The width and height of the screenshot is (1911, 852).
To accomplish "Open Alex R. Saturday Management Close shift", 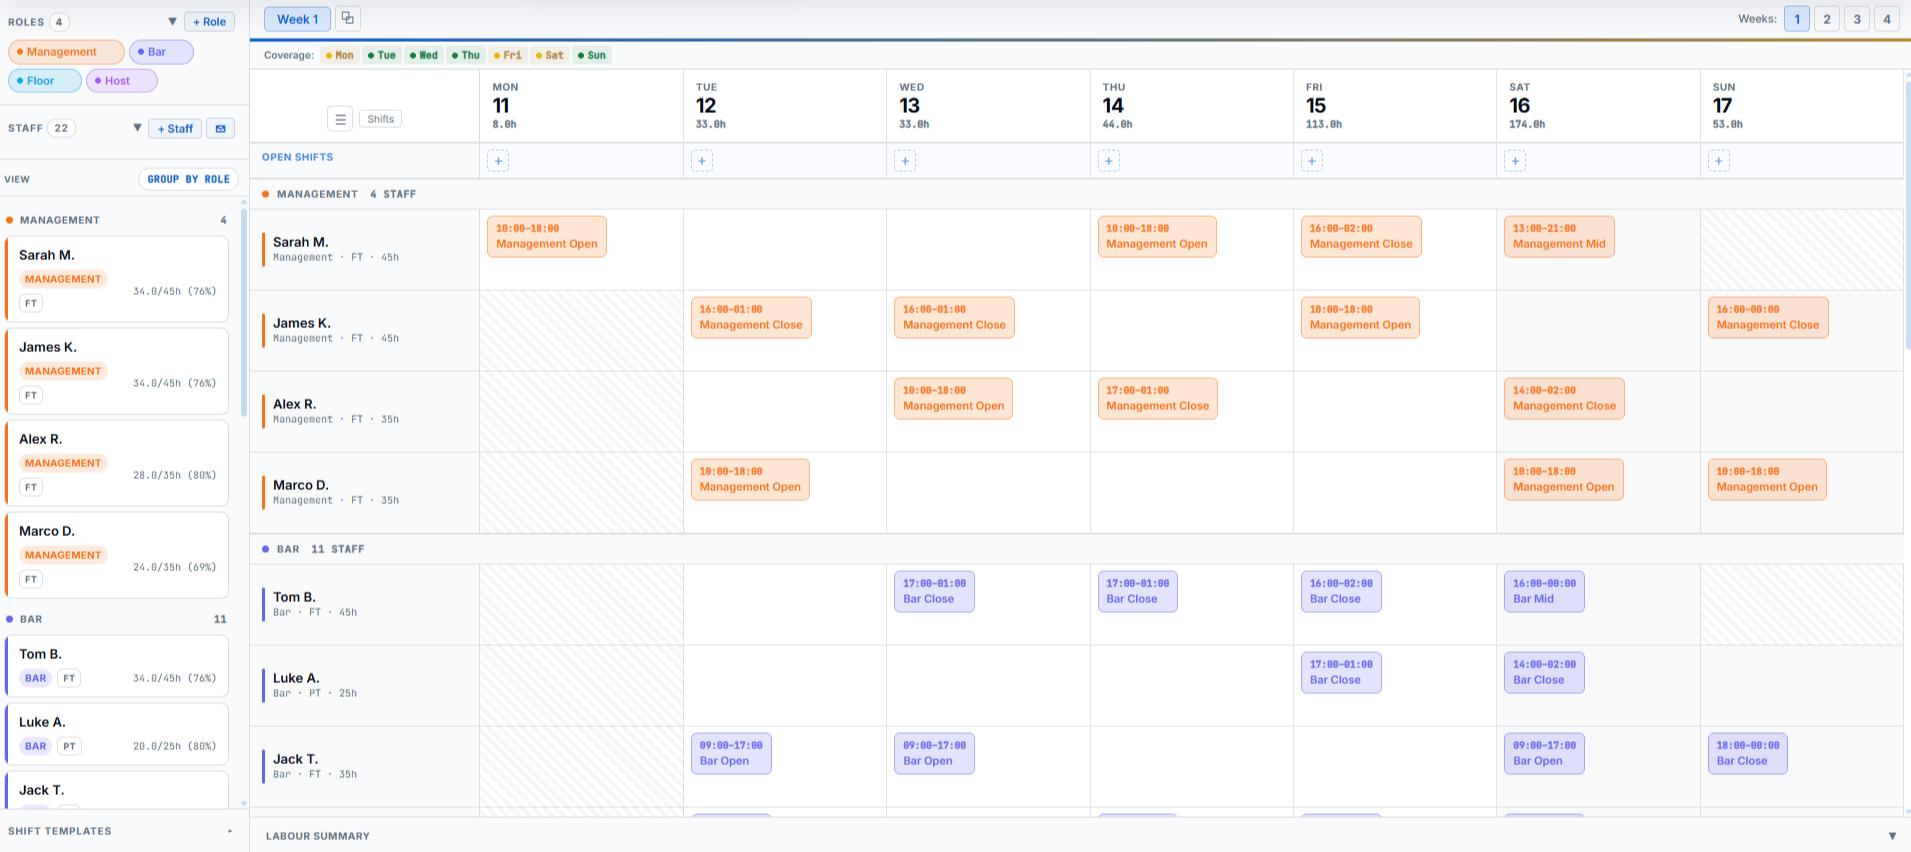I will (x=1564, y=399).
